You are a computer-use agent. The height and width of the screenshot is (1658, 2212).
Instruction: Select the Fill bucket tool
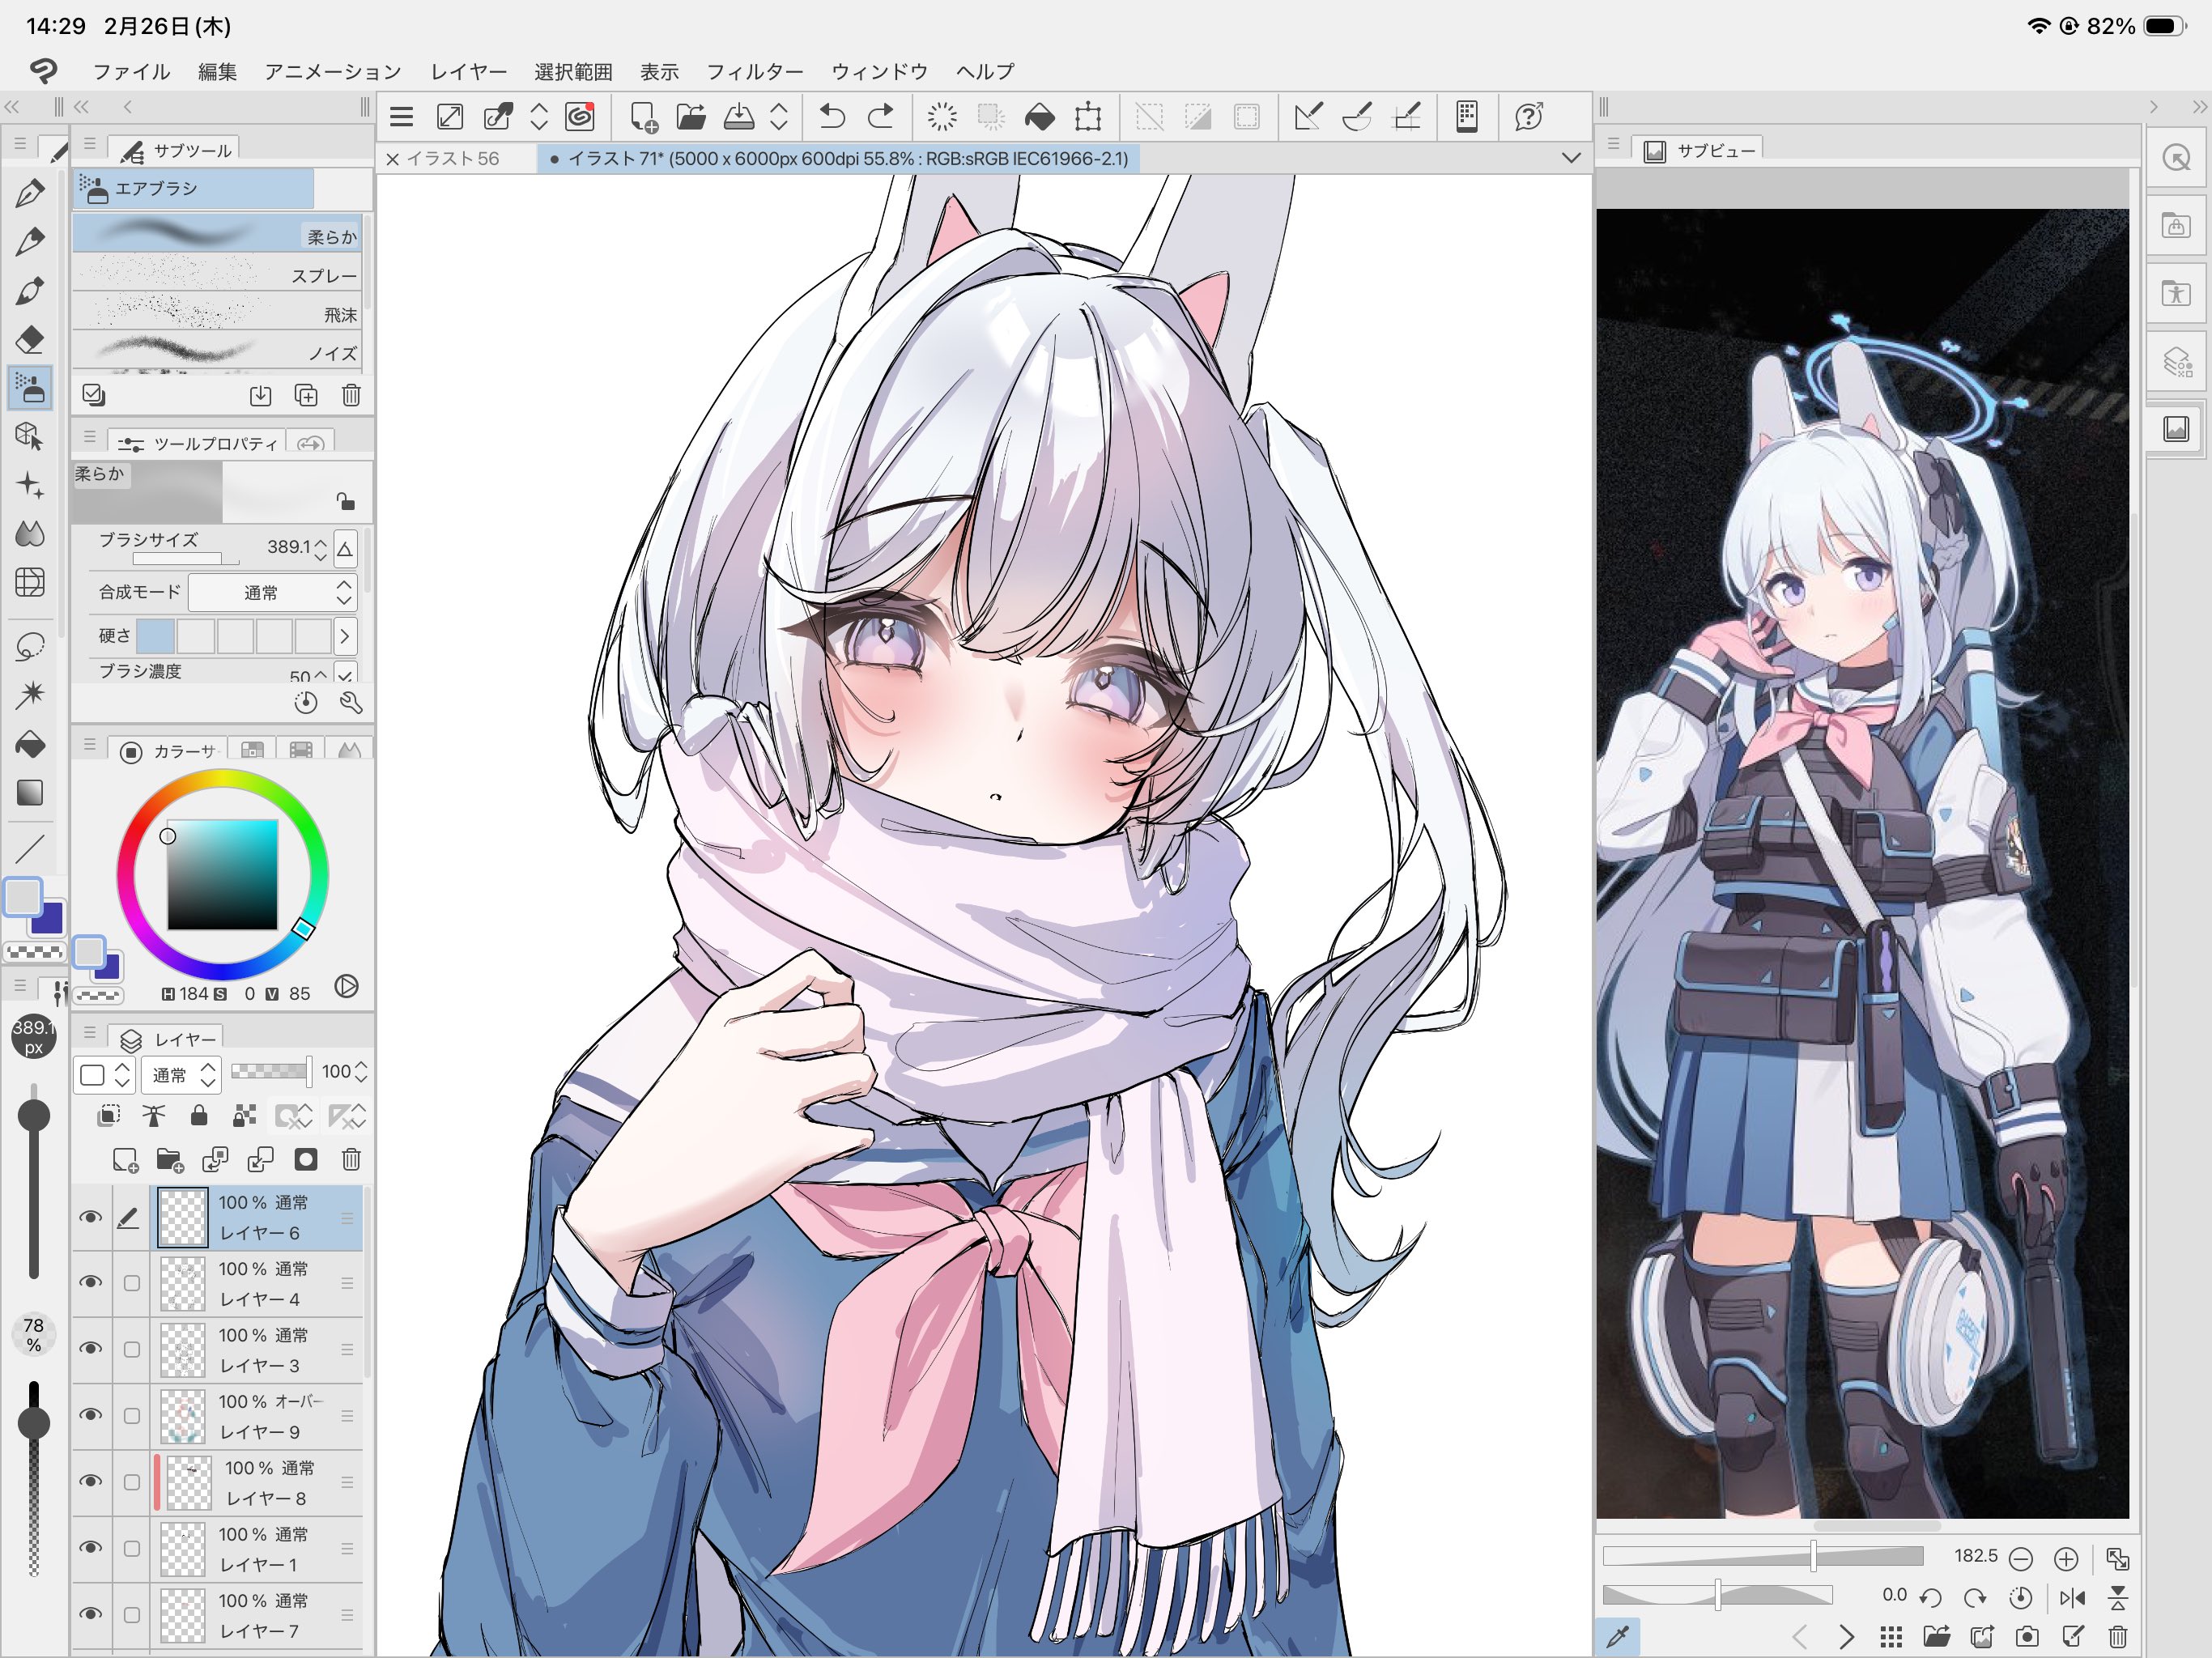pos(30,744)
